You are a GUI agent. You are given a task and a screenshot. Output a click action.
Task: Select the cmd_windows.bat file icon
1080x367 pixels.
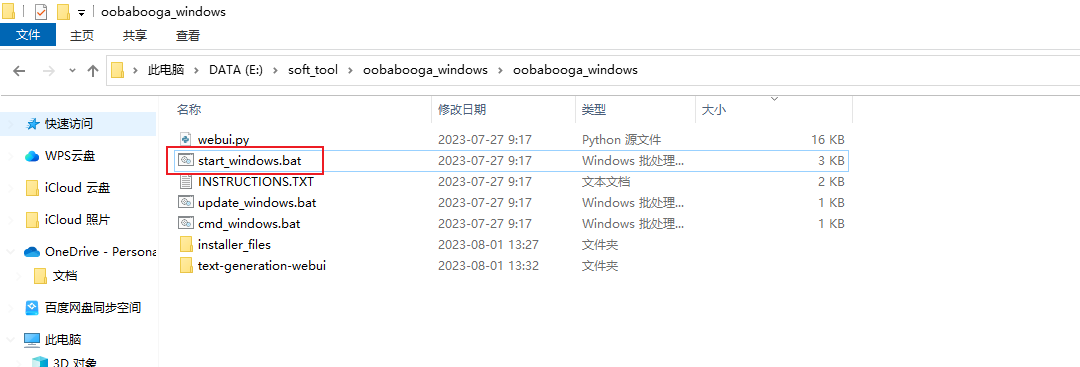pyautogui.click(x=185, y=223)
